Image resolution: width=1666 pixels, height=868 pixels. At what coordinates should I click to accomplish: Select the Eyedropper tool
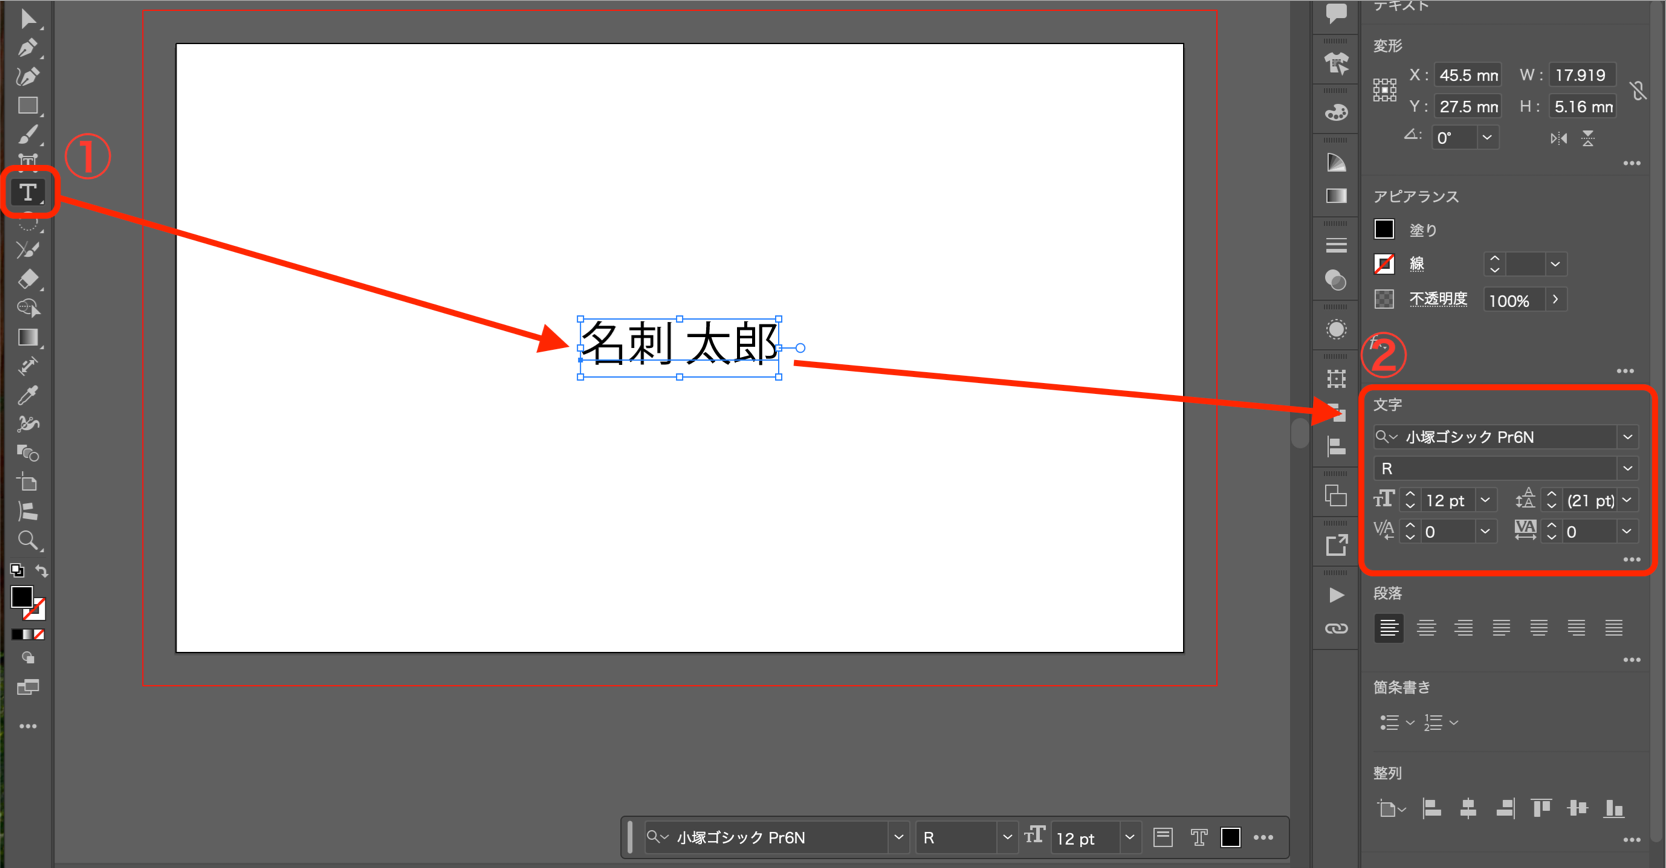point(28,395)
